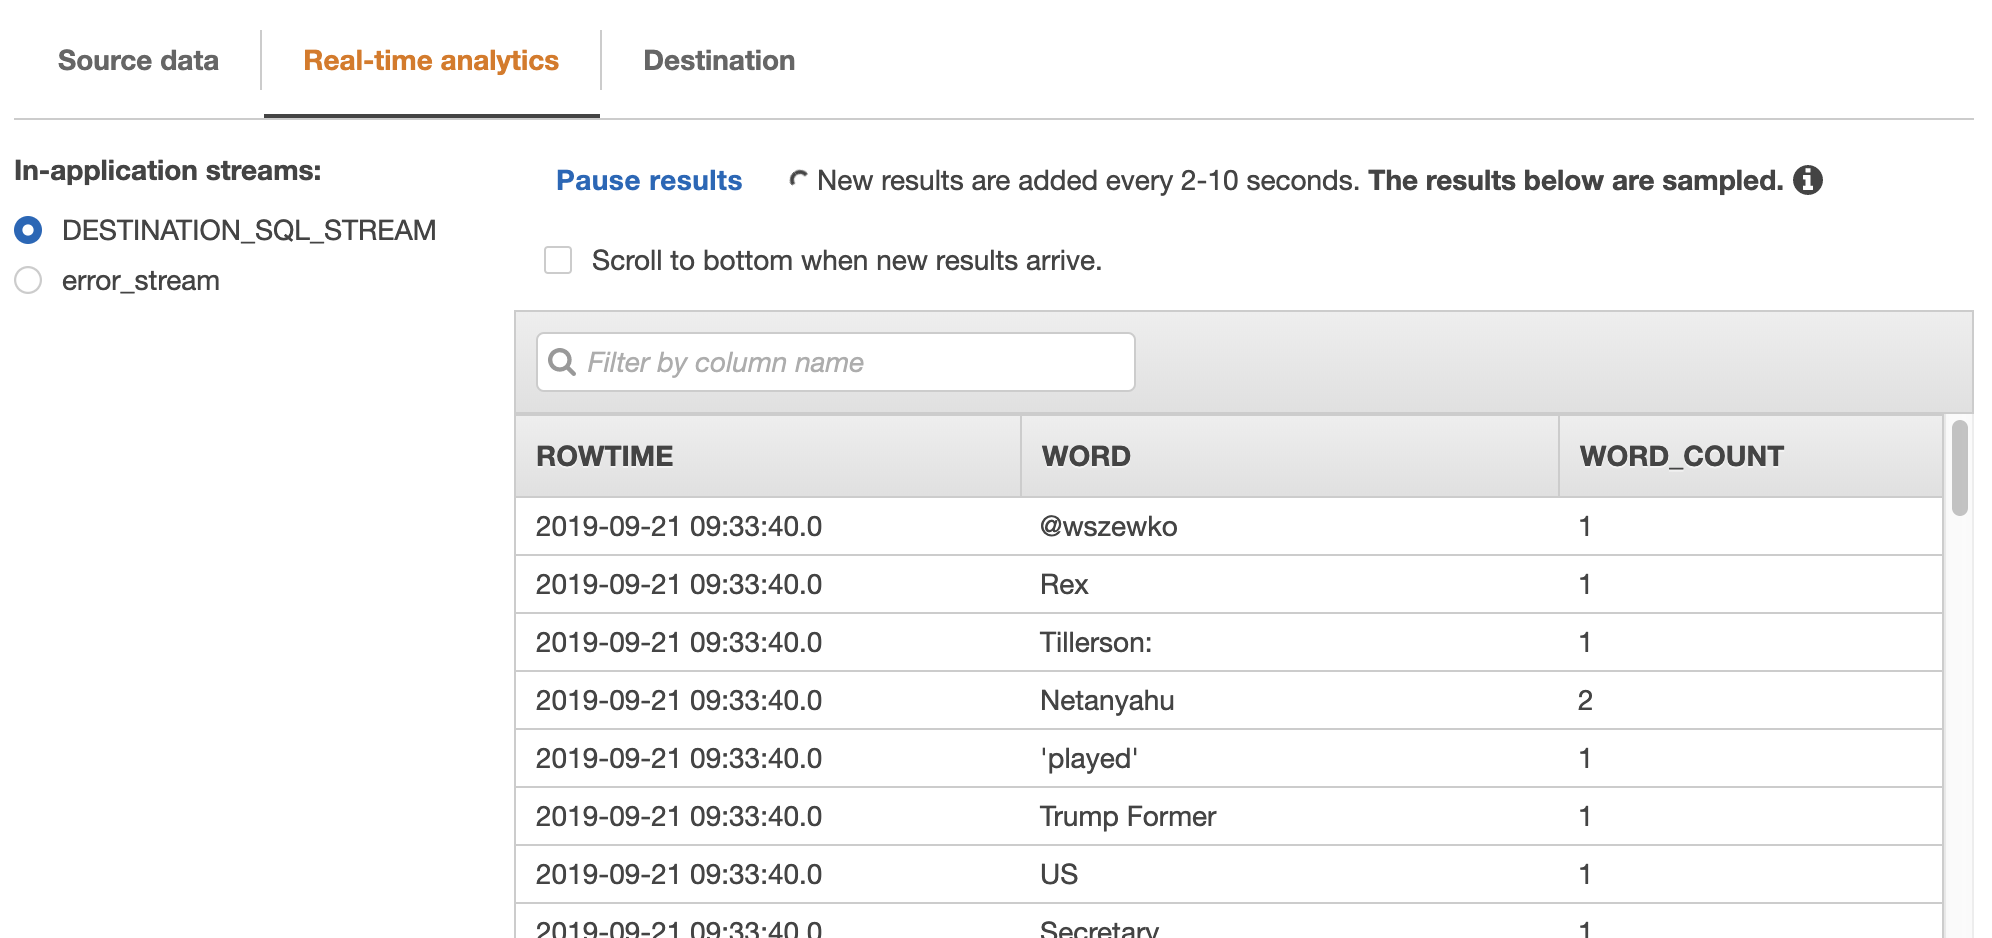Open the Source data tab
1992x938 pixels.
tap(138, 60)
